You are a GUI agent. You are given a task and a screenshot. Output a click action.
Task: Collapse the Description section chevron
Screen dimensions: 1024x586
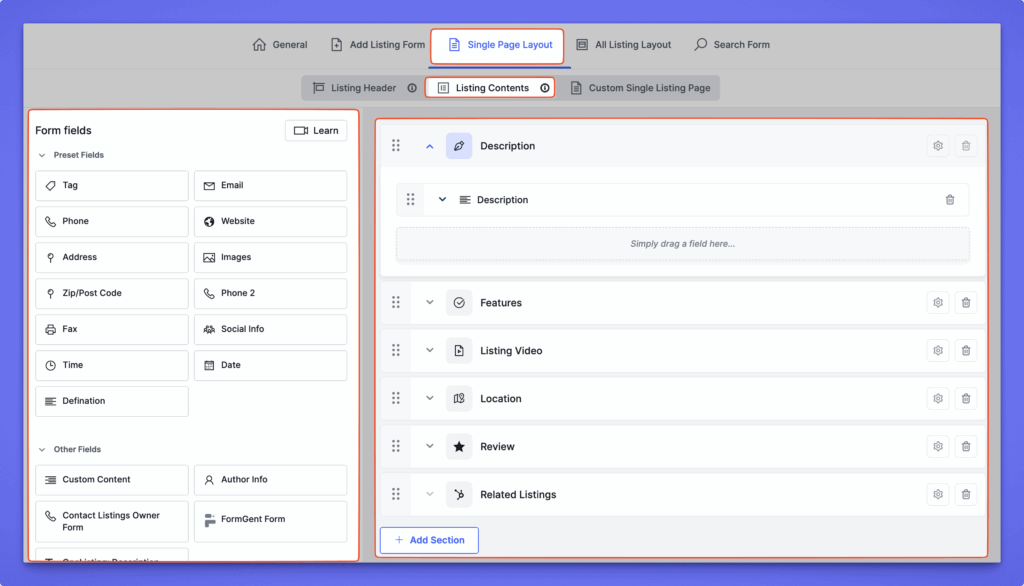click(x=430, y=146)
